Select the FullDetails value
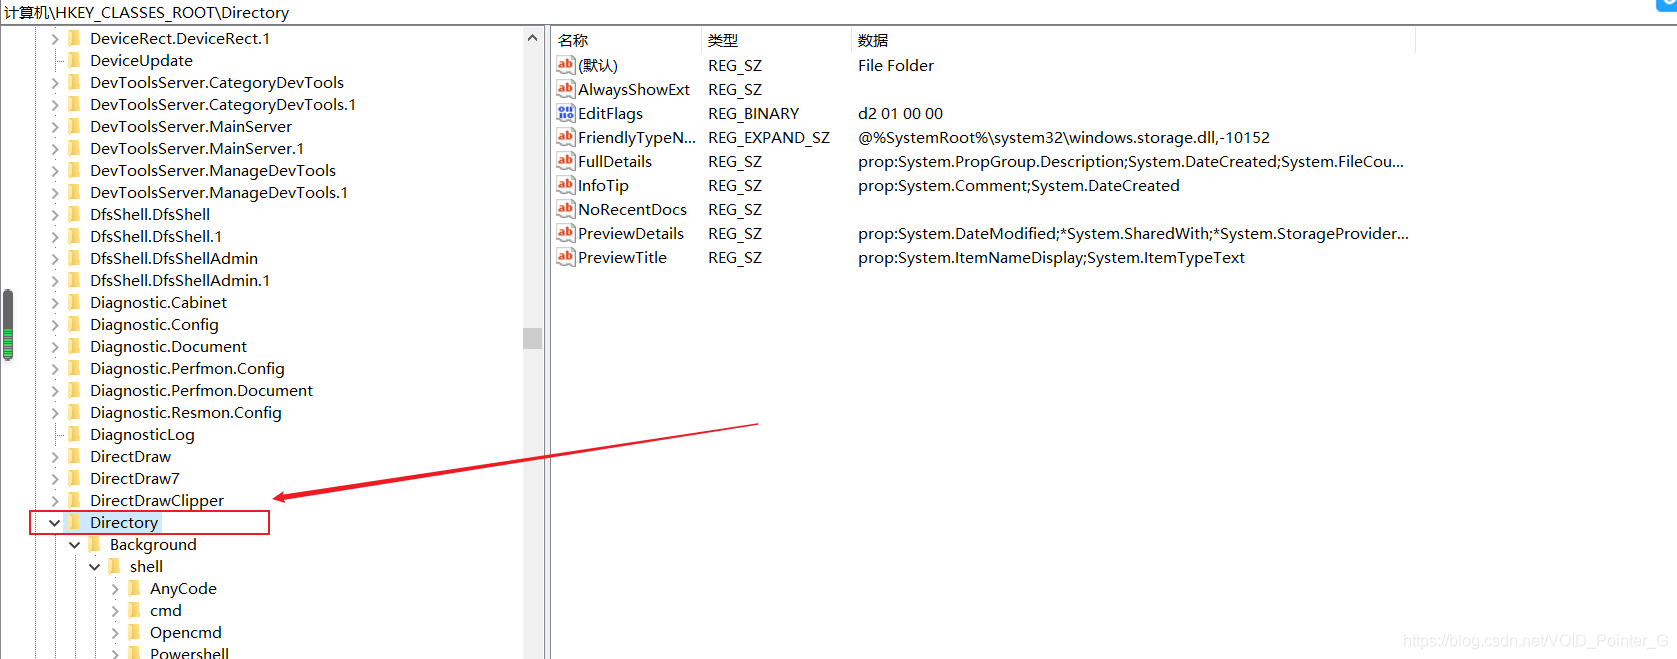This screenshot has width=1677, height=659. click(x=615, y=161)
